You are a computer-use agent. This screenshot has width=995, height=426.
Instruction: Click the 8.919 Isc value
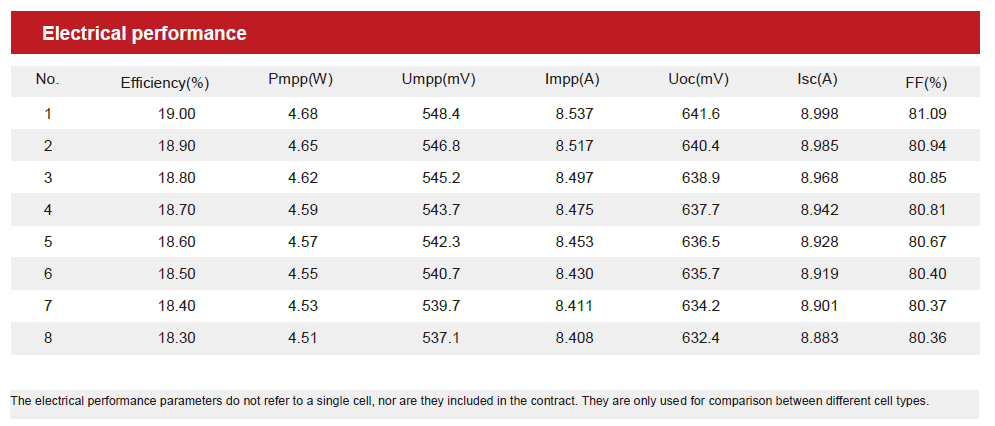coord(819,274)
